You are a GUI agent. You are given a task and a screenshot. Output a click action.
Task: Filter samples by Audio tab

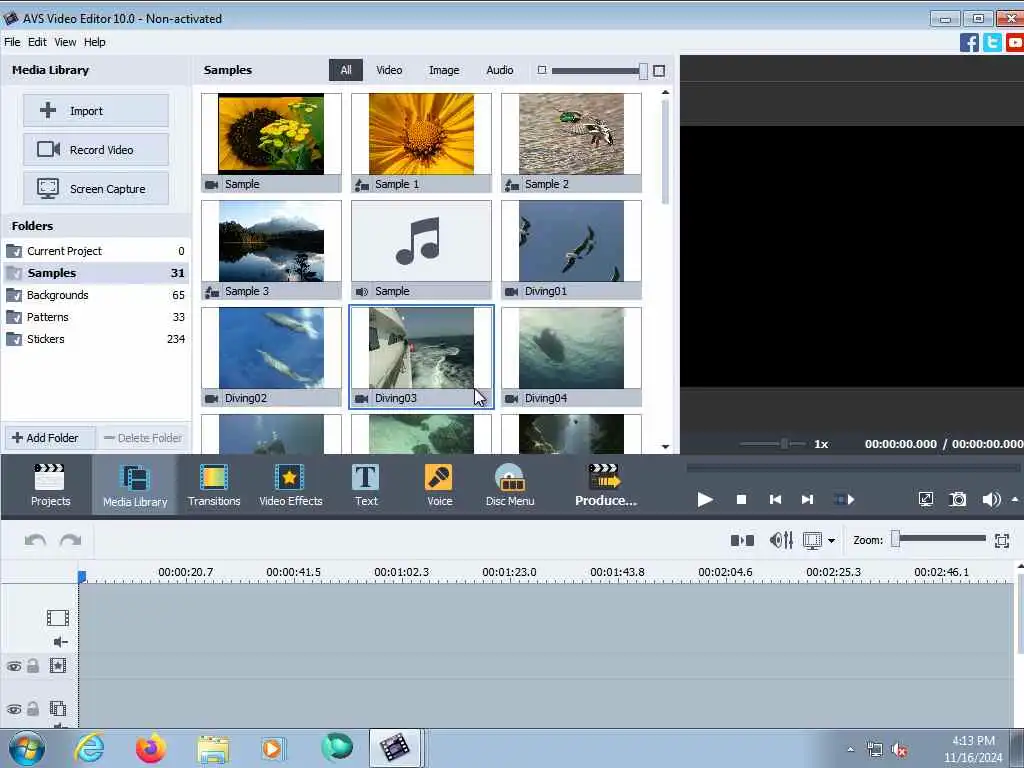(x=500, y=70)
